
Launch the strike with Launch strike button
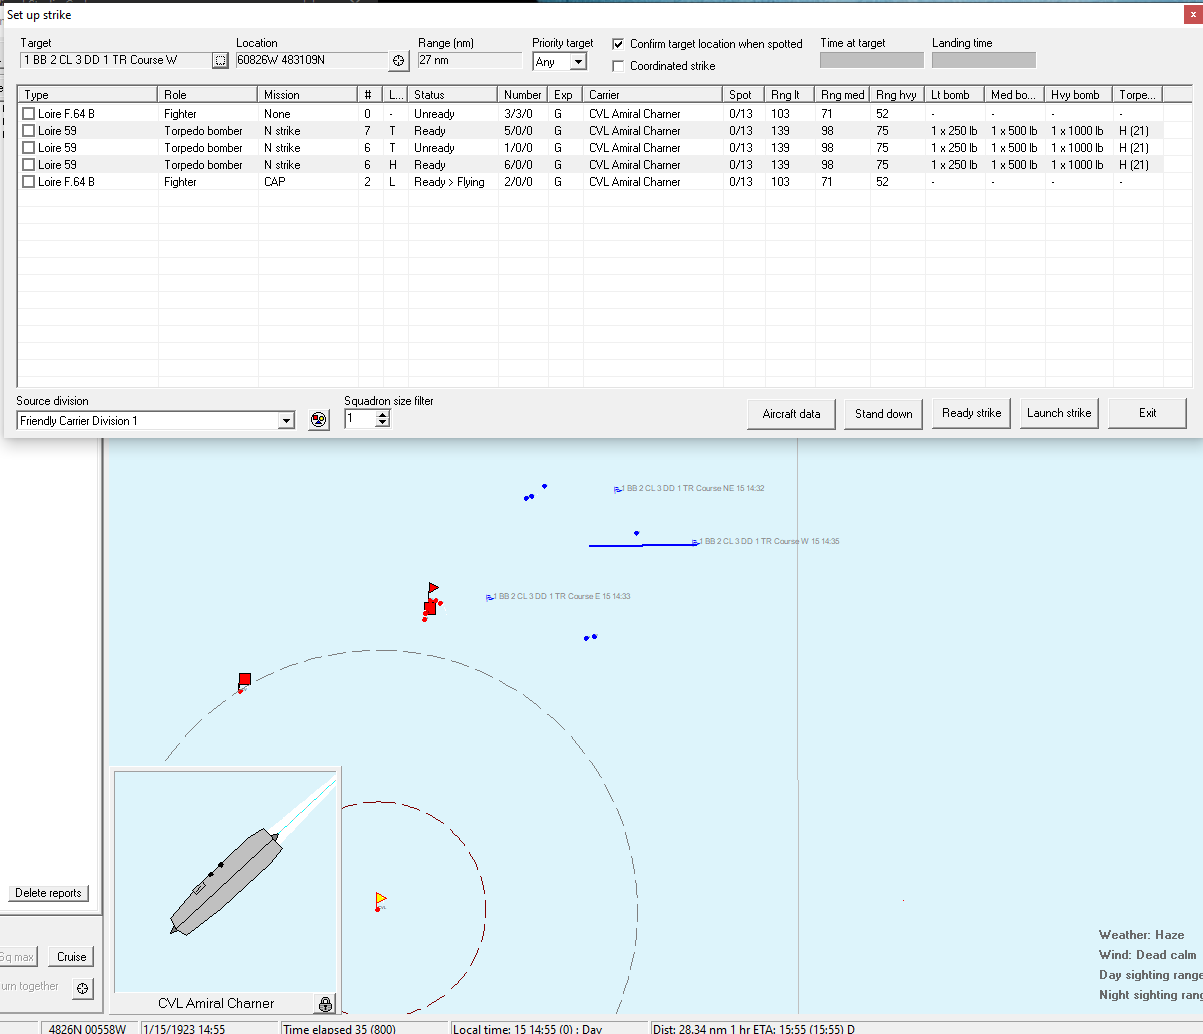1059,413
